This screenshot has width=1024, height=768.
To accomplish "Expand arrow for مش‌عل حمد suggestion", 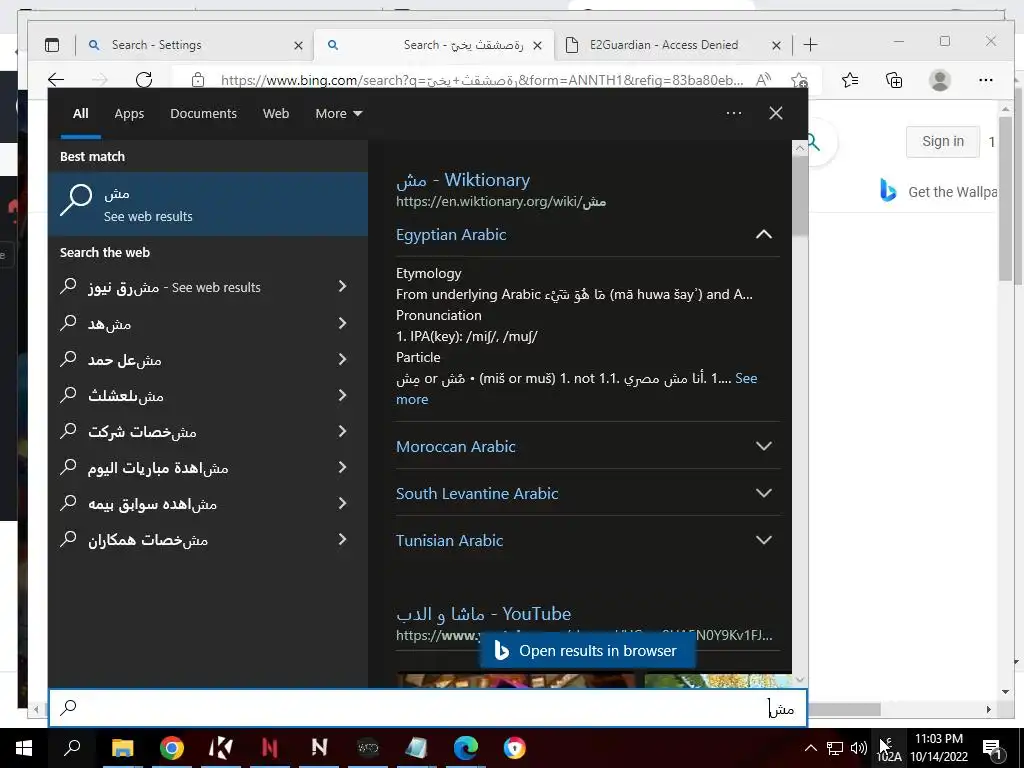I will pos(342,359).
